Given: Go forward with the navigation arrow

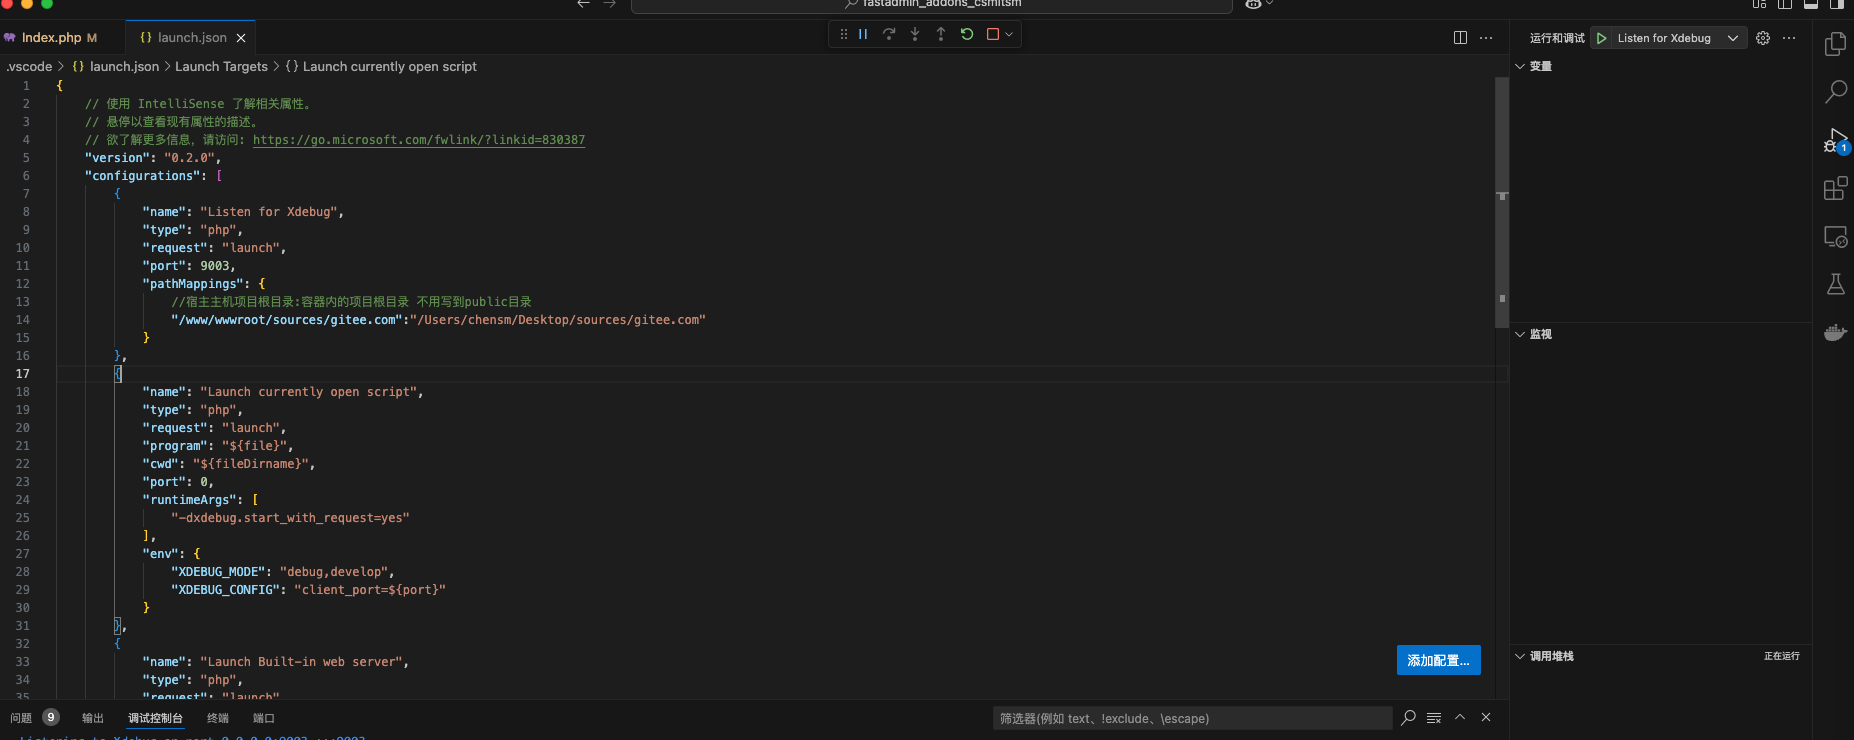Looking at the screenshot, I should tap(610, 4).
